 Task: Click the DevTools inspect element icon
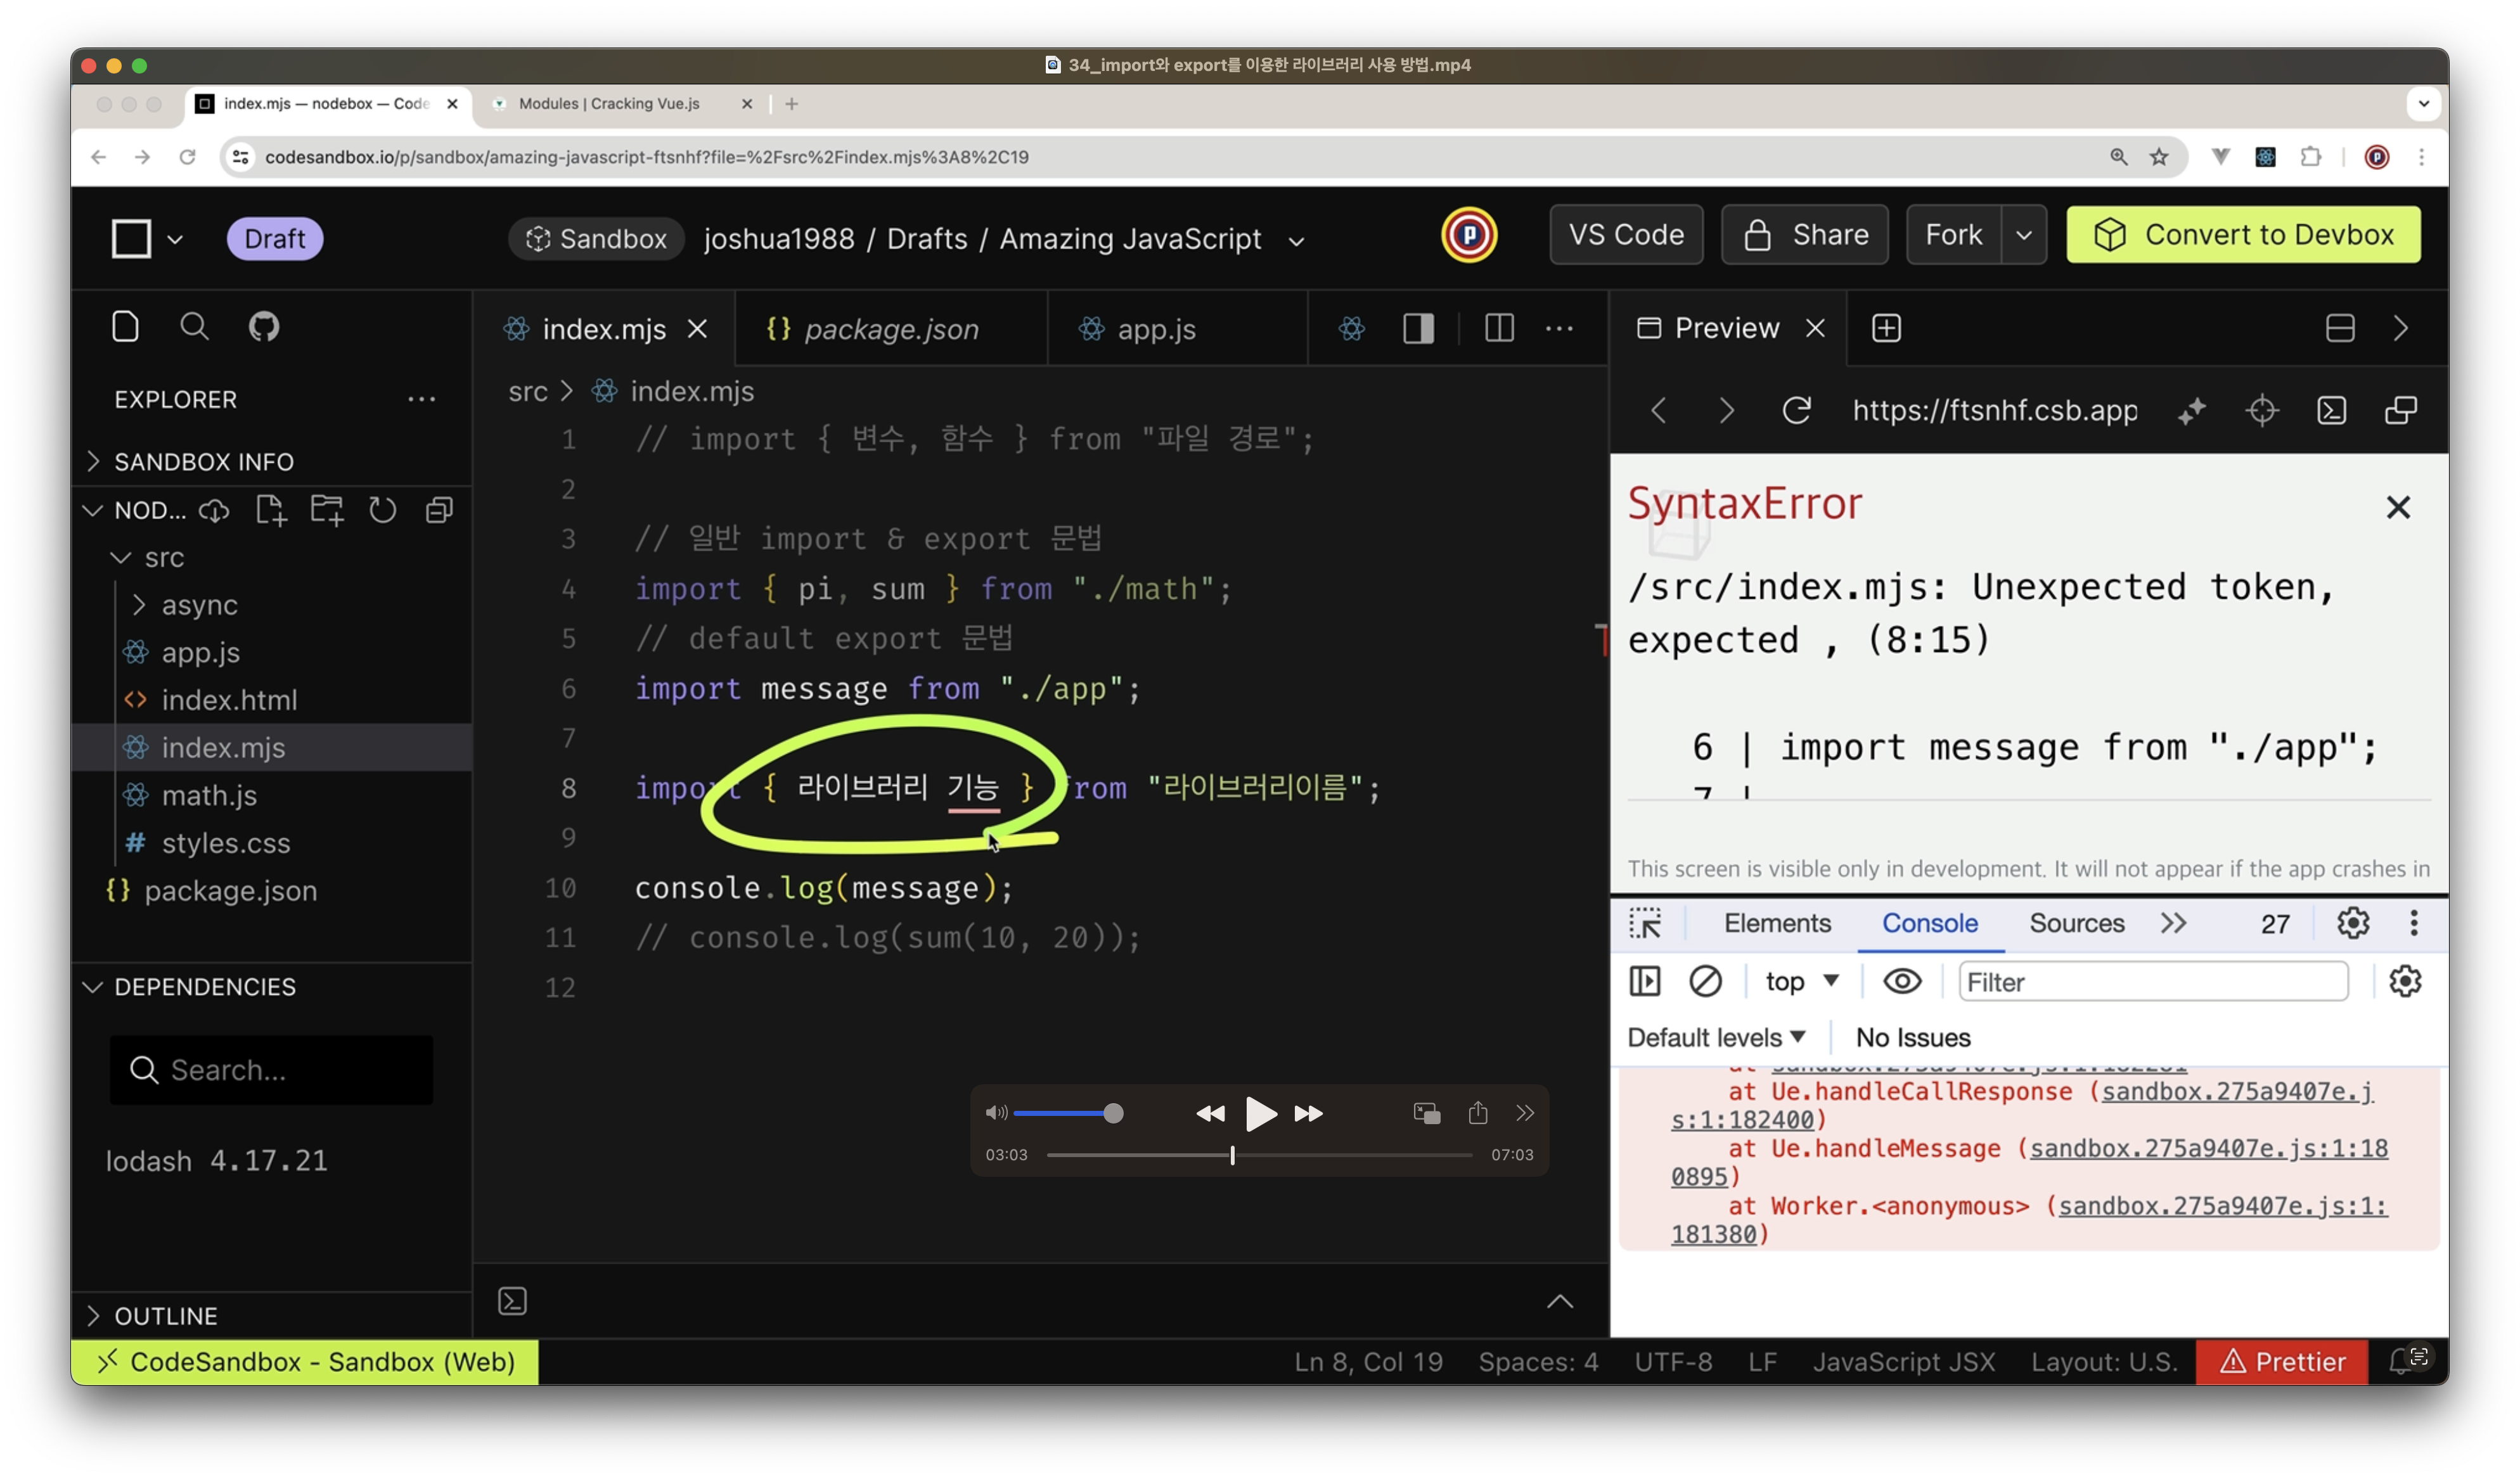[x=1645, y=923]
